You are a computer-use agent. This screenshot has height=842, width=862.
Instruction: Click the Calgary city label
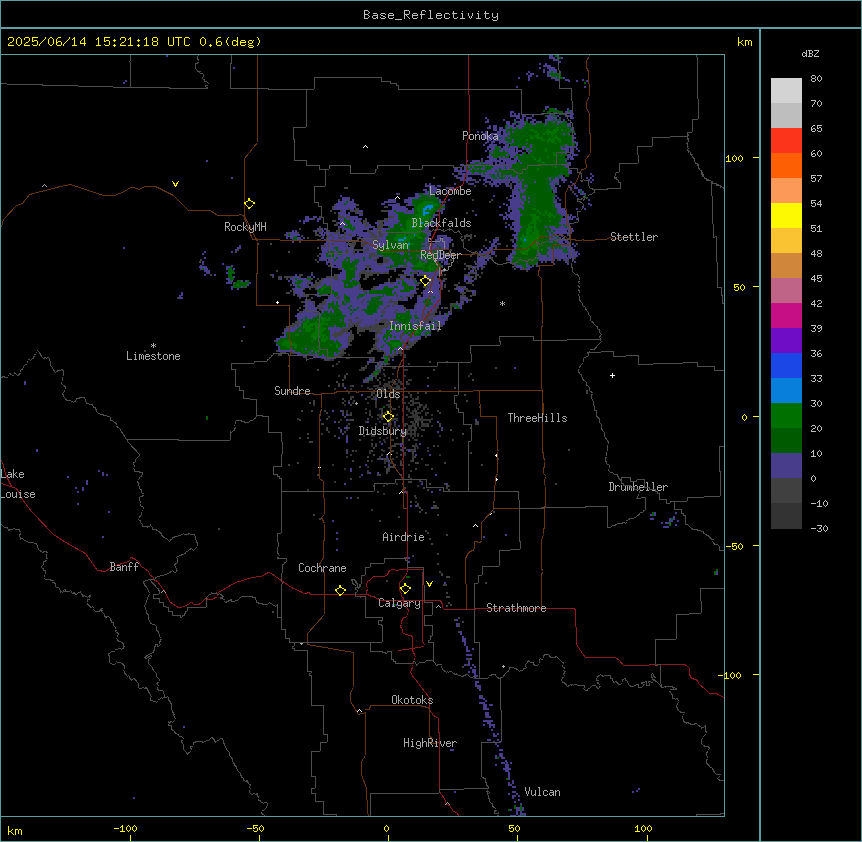400,603
